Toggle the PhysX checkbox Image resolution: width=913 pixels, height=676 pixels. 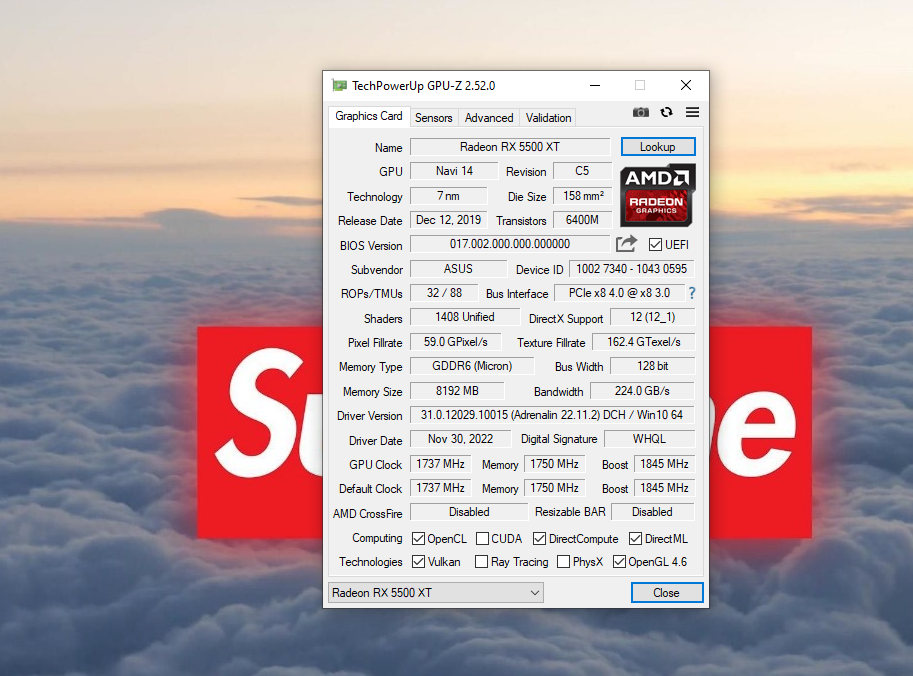(563, 562)
